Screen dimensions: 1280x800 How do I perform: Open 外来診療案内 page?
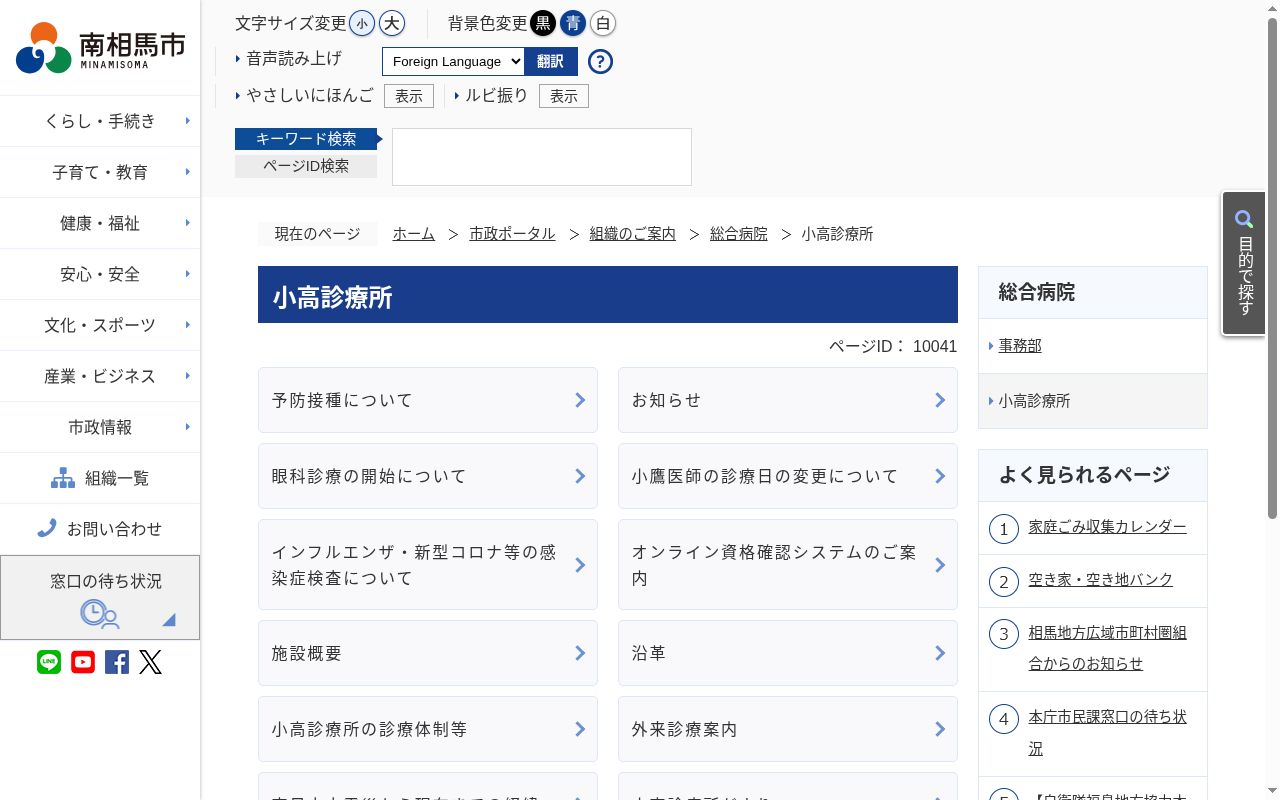point(788,730)
